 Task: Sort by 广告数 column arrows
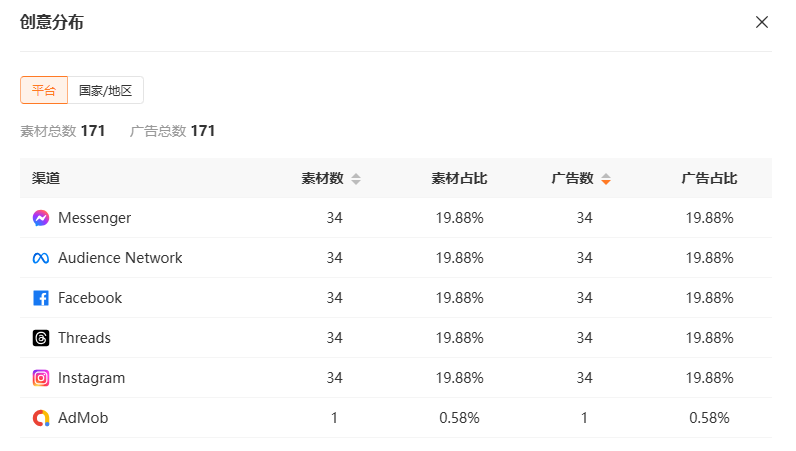(x=606, y=179)
